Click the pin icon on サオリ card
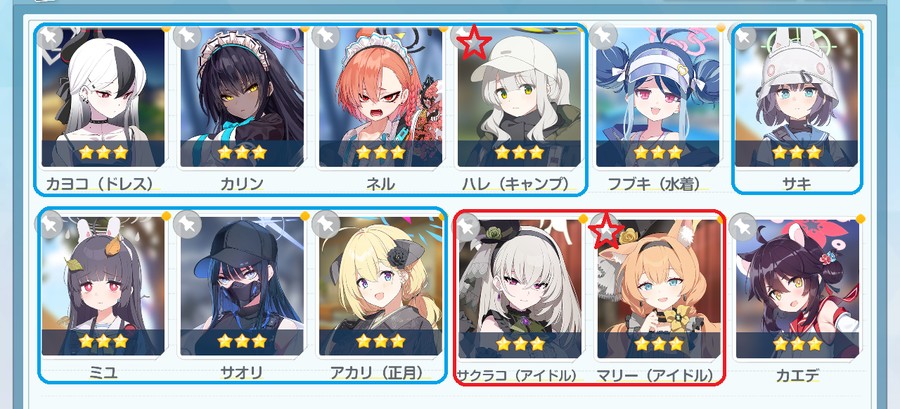Viewport: 900px width, 409px height. click(x=187, y=224)
